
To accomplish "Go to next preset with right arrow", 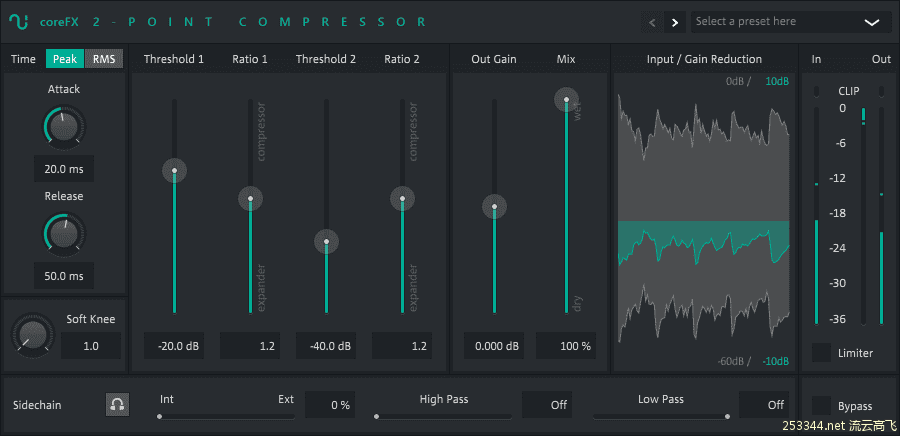I will point(675,22).
